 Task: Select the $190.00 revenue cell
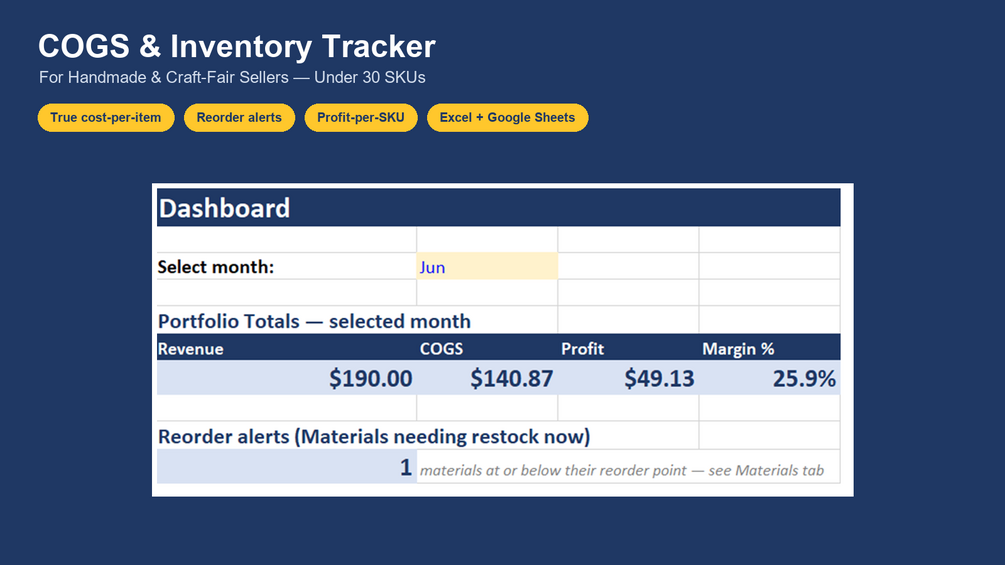[x=287, y=378]
